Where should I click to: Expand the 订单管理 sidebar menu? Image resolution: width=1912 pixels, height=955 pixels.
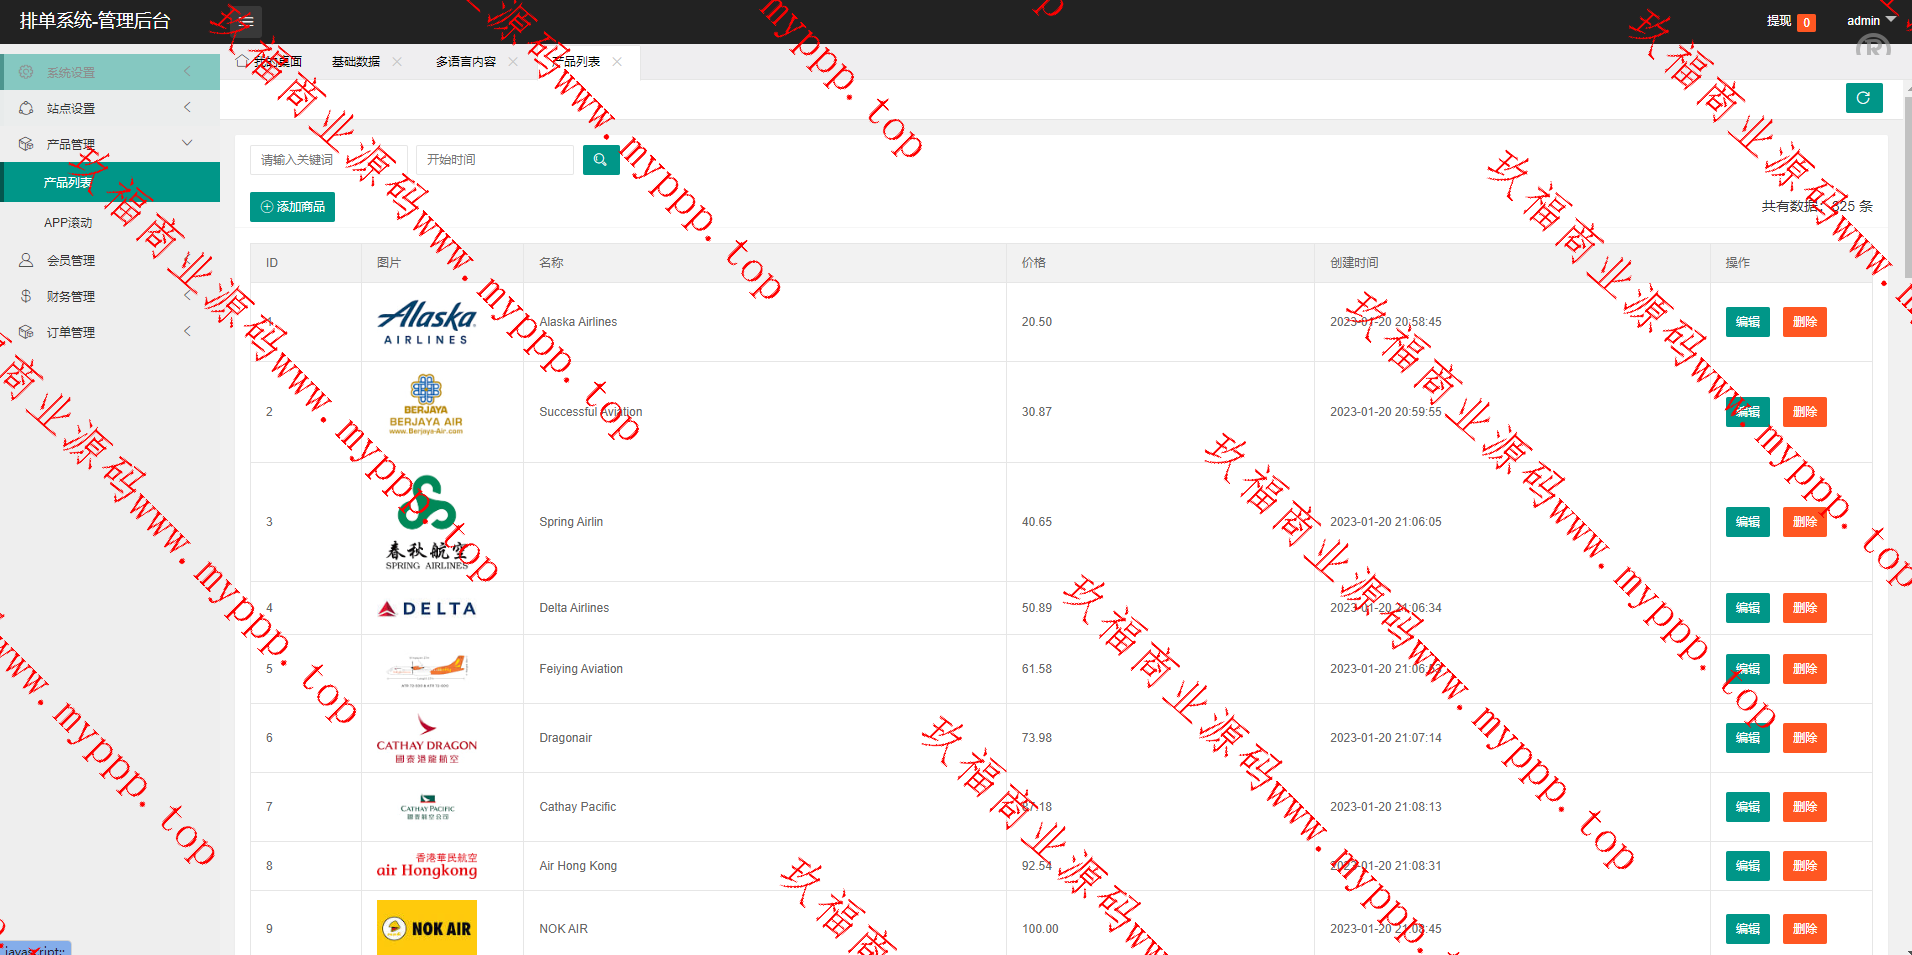point(110,332)
